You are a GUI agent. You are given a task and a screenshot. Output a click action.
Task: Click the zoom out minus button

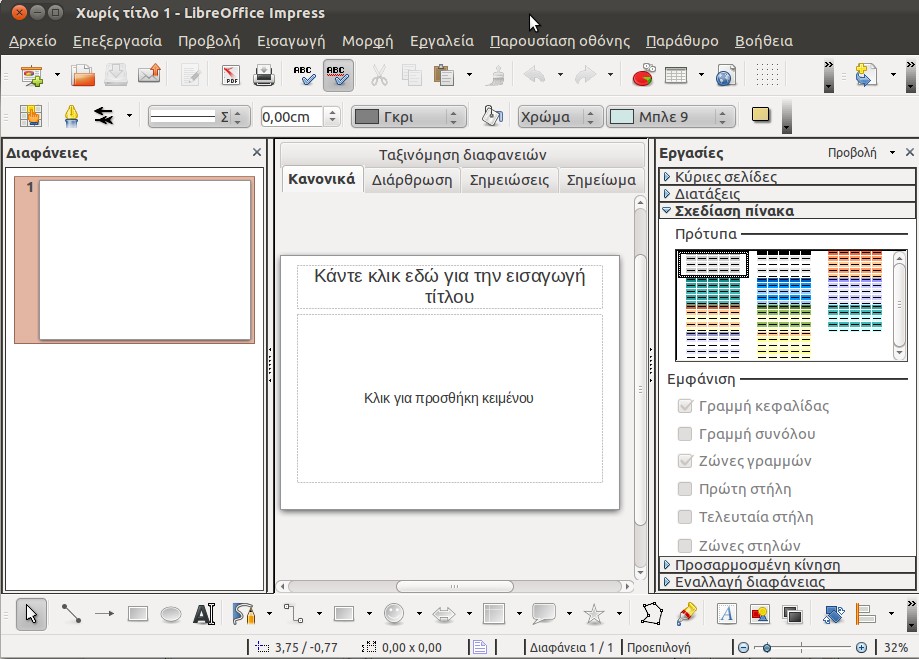pos(743,647)
